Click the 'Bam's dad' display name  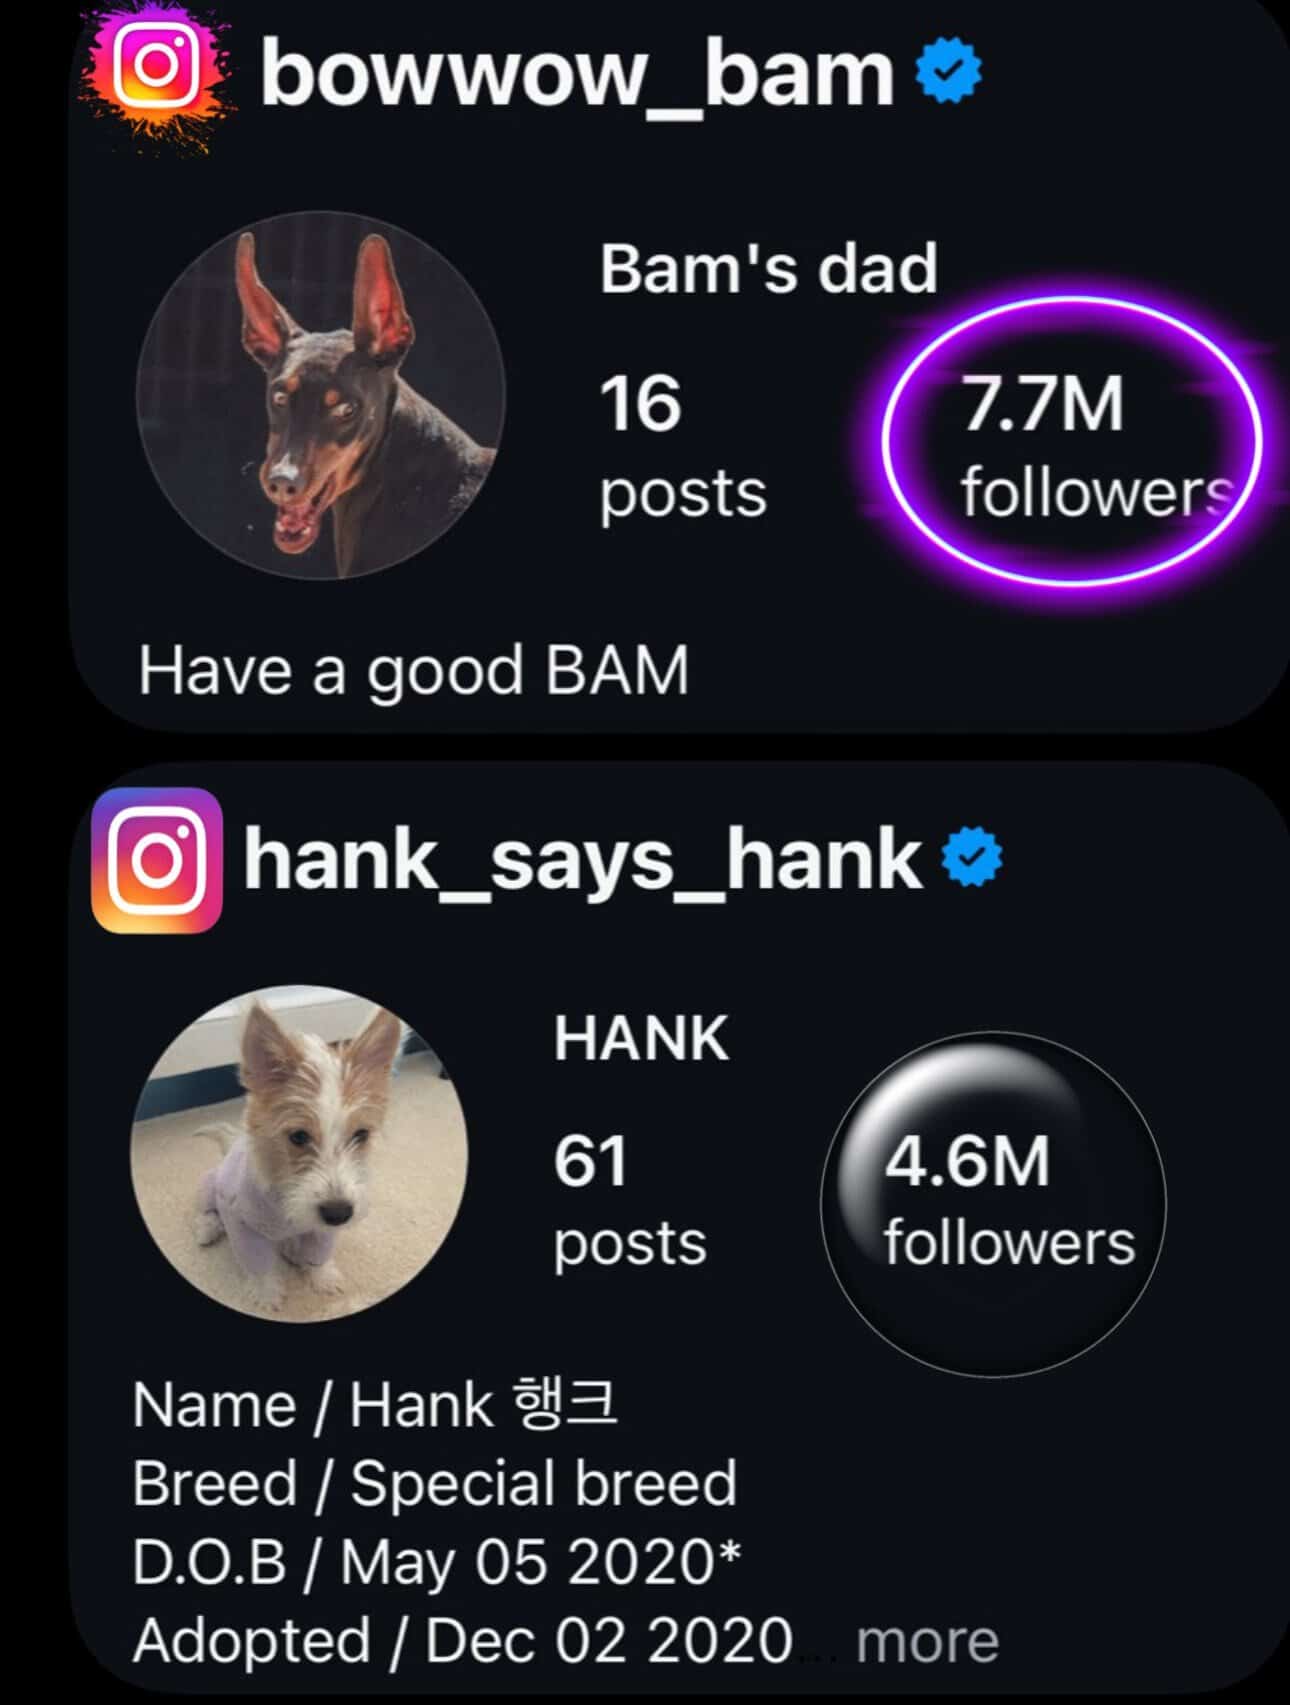click(768, 269)
